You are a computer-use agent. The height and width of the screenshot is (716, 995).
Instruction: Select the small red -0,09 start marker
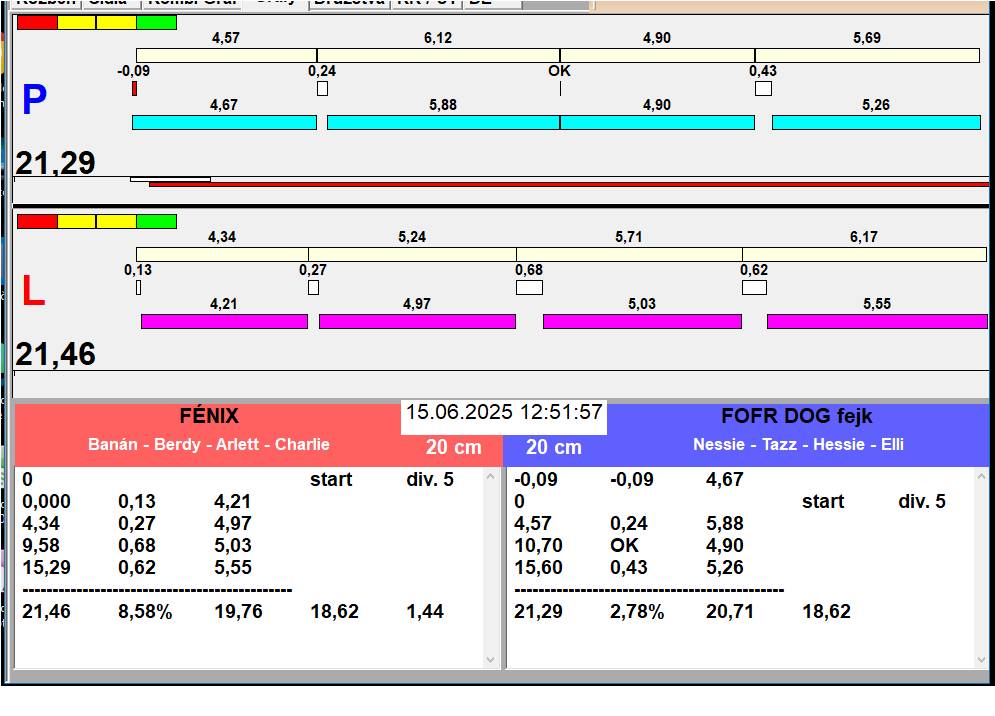click(134, 89)
